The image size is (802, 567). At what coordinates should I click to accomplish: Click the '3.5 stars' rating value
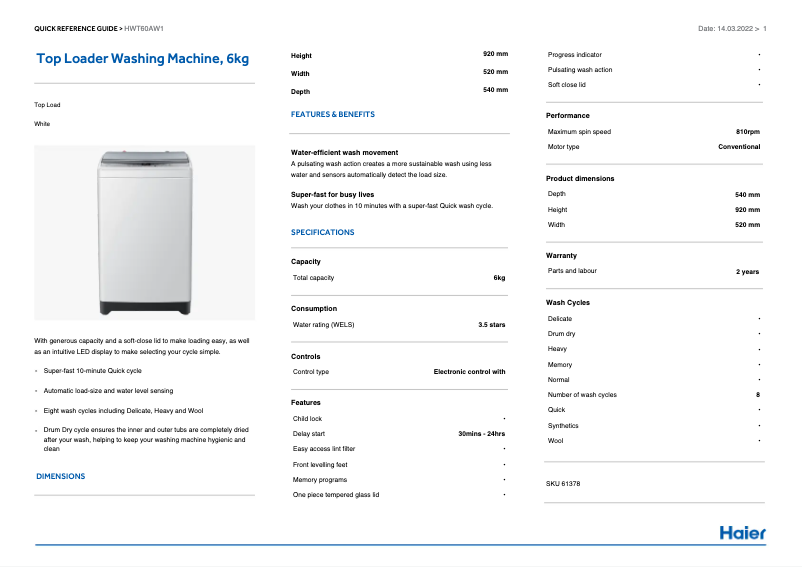pos(491,325)
